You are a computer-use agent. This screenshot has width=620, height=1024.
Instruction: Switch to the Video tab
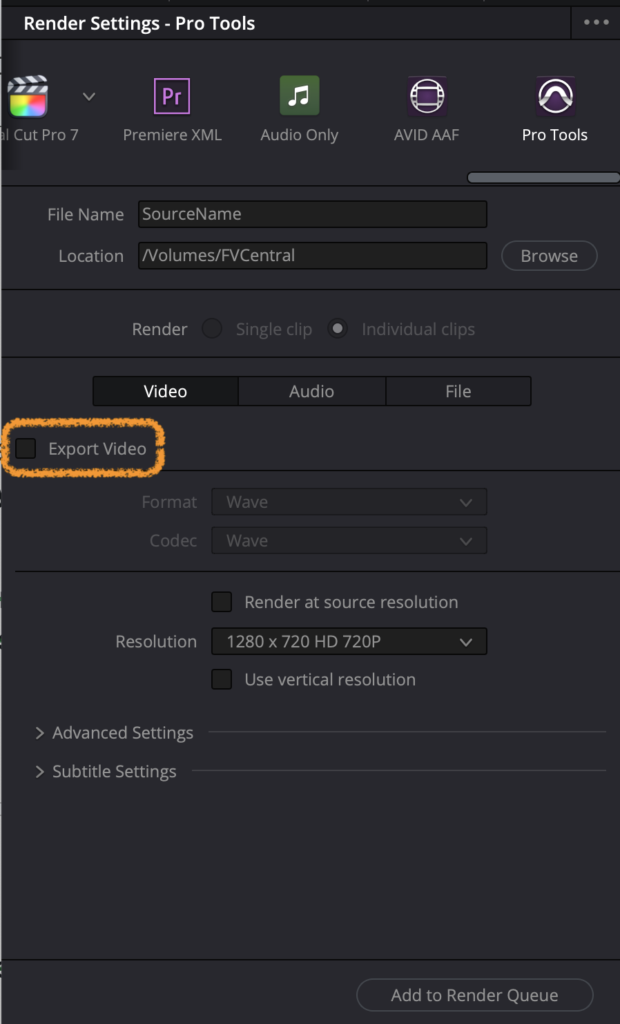165,391
